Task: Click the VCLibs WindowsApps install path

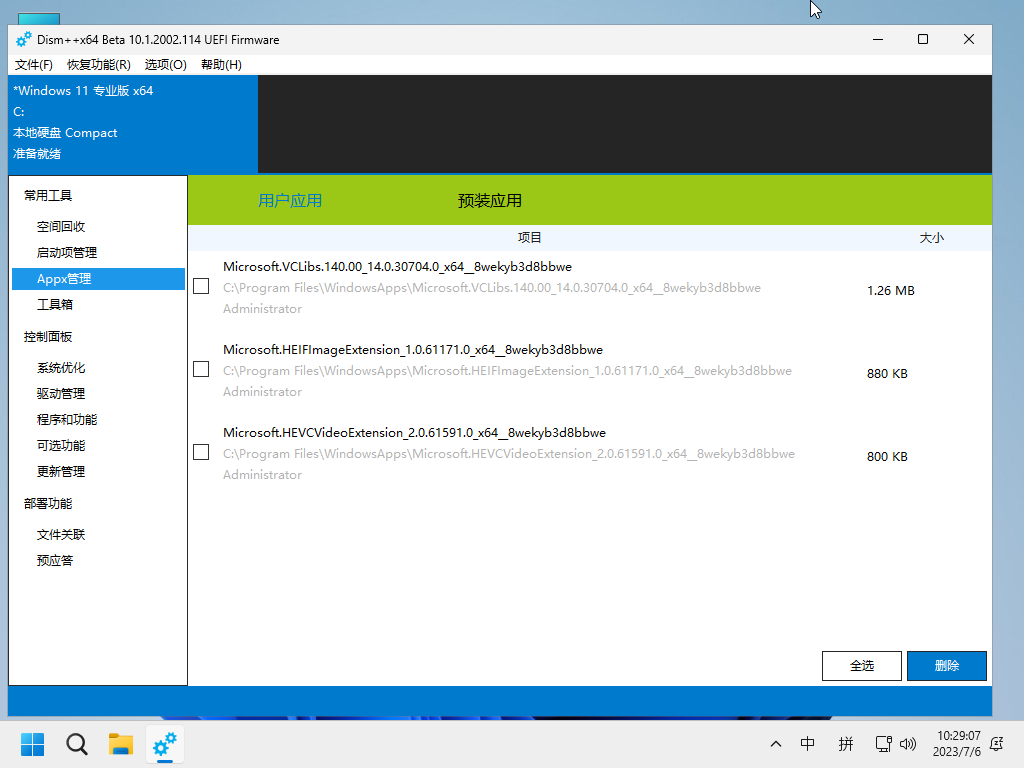Action: tap(492, 287)
